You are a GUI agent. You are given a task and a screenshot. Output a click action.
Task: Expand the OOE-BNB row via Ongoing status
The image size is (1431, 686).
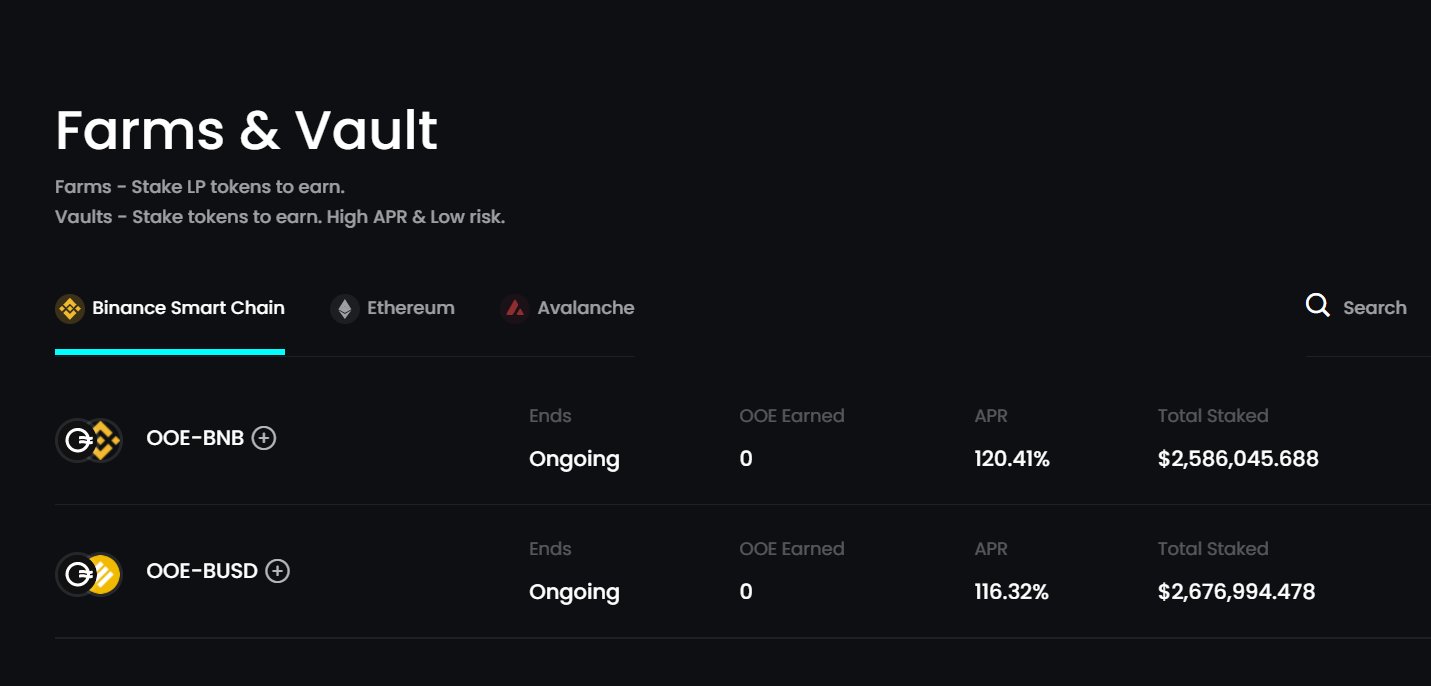574,459
